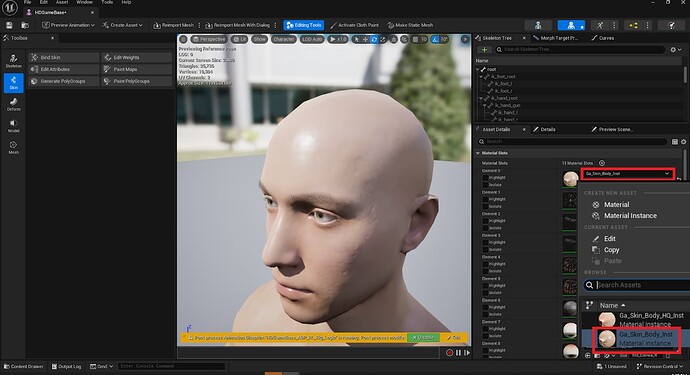Open the Create Asset dropdown
Screen dimensions: 690x375
pyautogui.click(x=122, y=26)
